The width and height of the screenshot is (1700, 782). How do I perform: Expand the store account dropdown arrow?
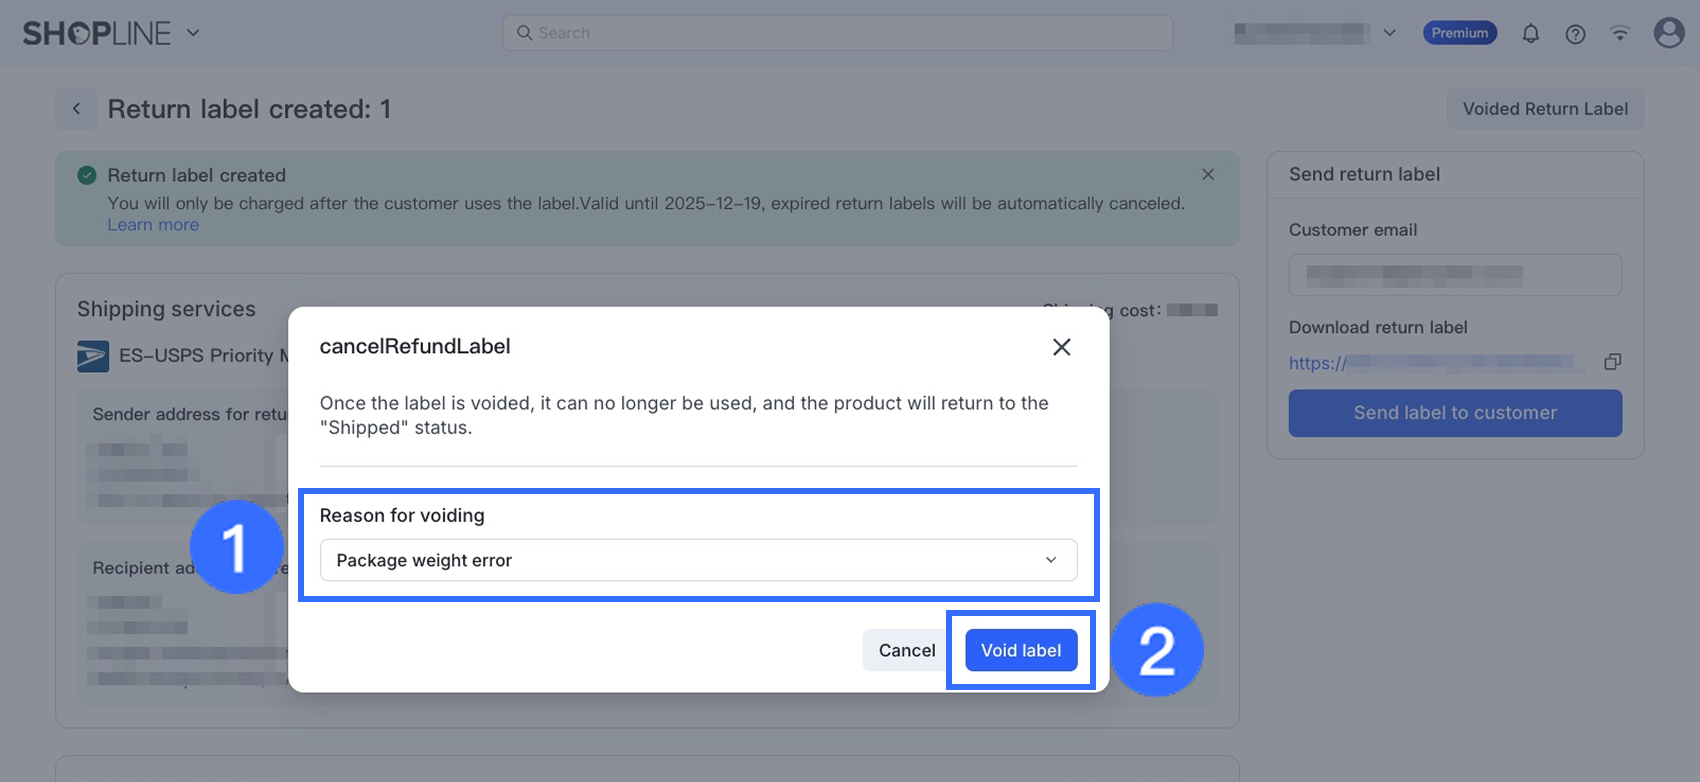point(1389,33)
